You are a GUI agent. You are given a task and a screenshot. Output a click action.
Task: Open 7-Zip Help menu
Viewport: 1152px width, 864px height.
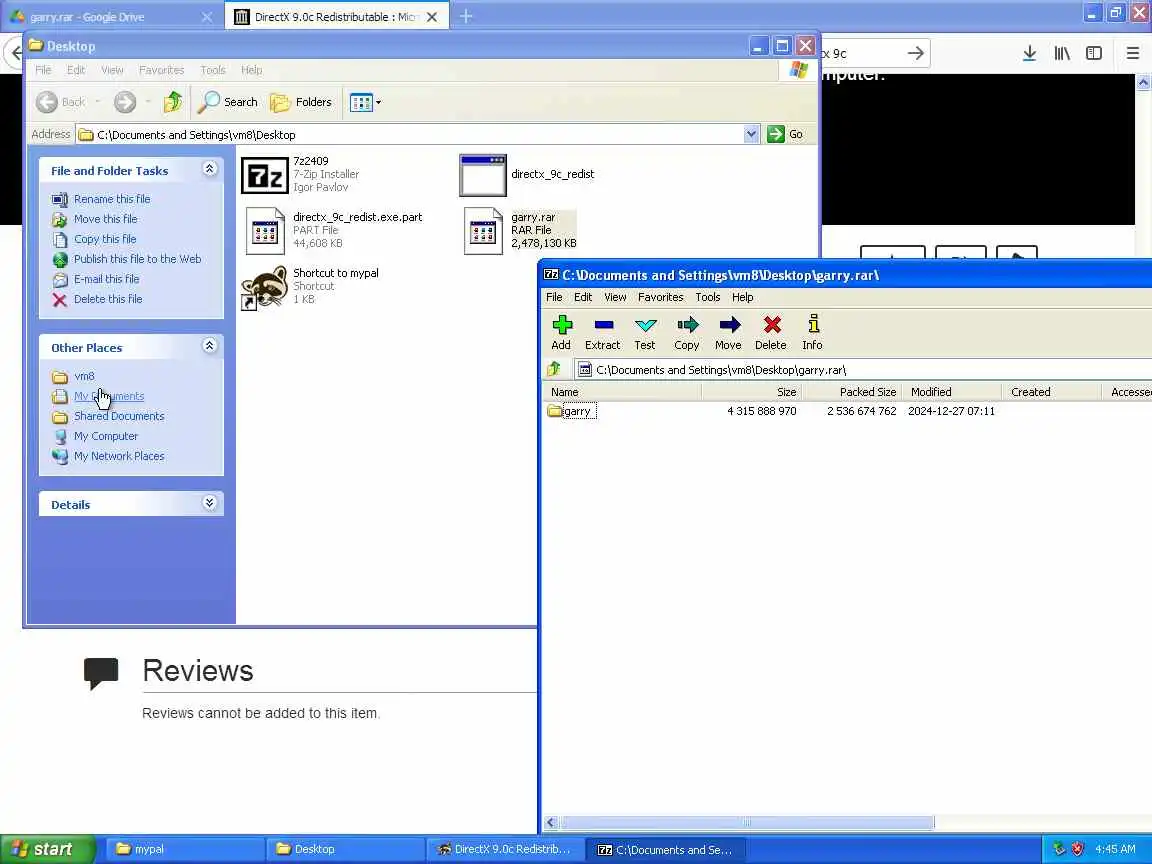coord(742,297)
